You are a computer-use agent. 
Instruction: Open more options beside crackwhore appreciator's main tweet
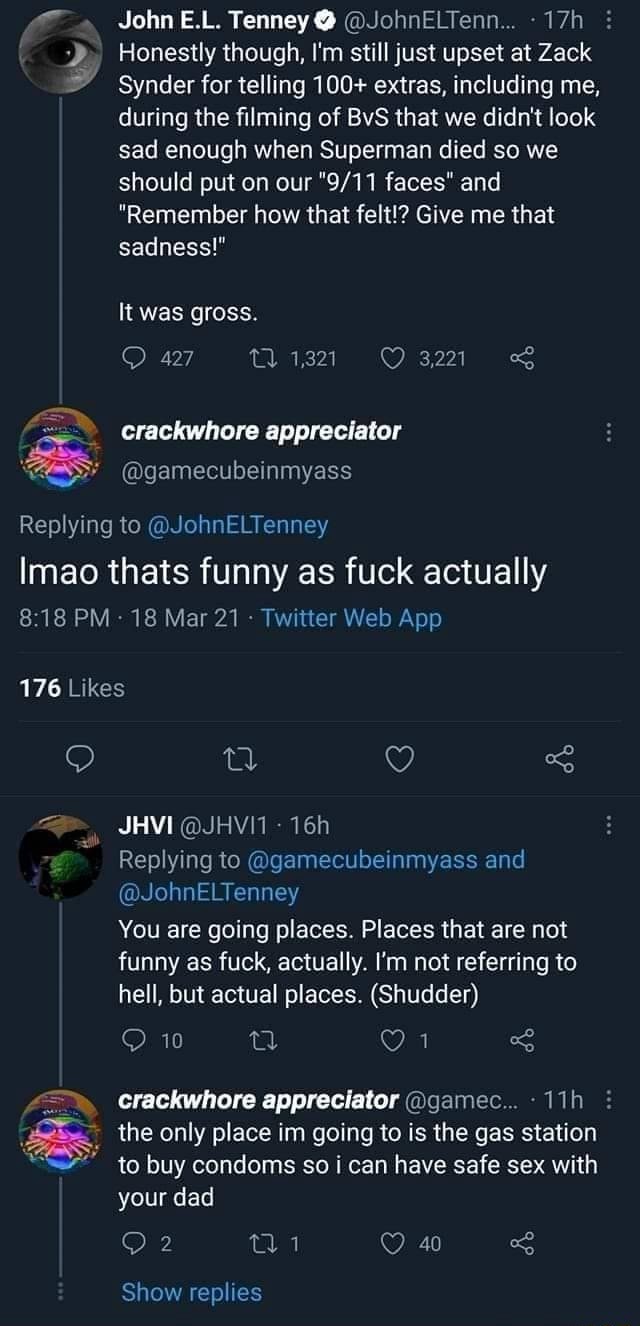coord(610,434)
